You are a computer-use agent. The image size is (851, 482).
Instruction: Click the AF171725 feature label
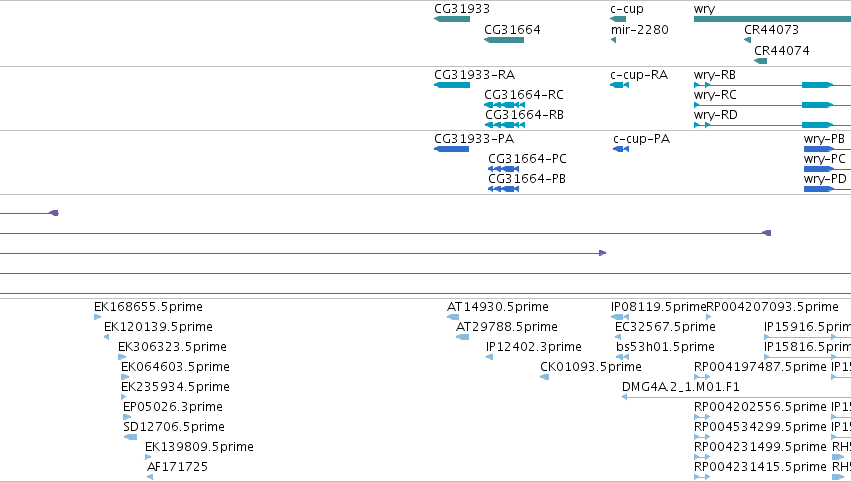tap(177, 467)
